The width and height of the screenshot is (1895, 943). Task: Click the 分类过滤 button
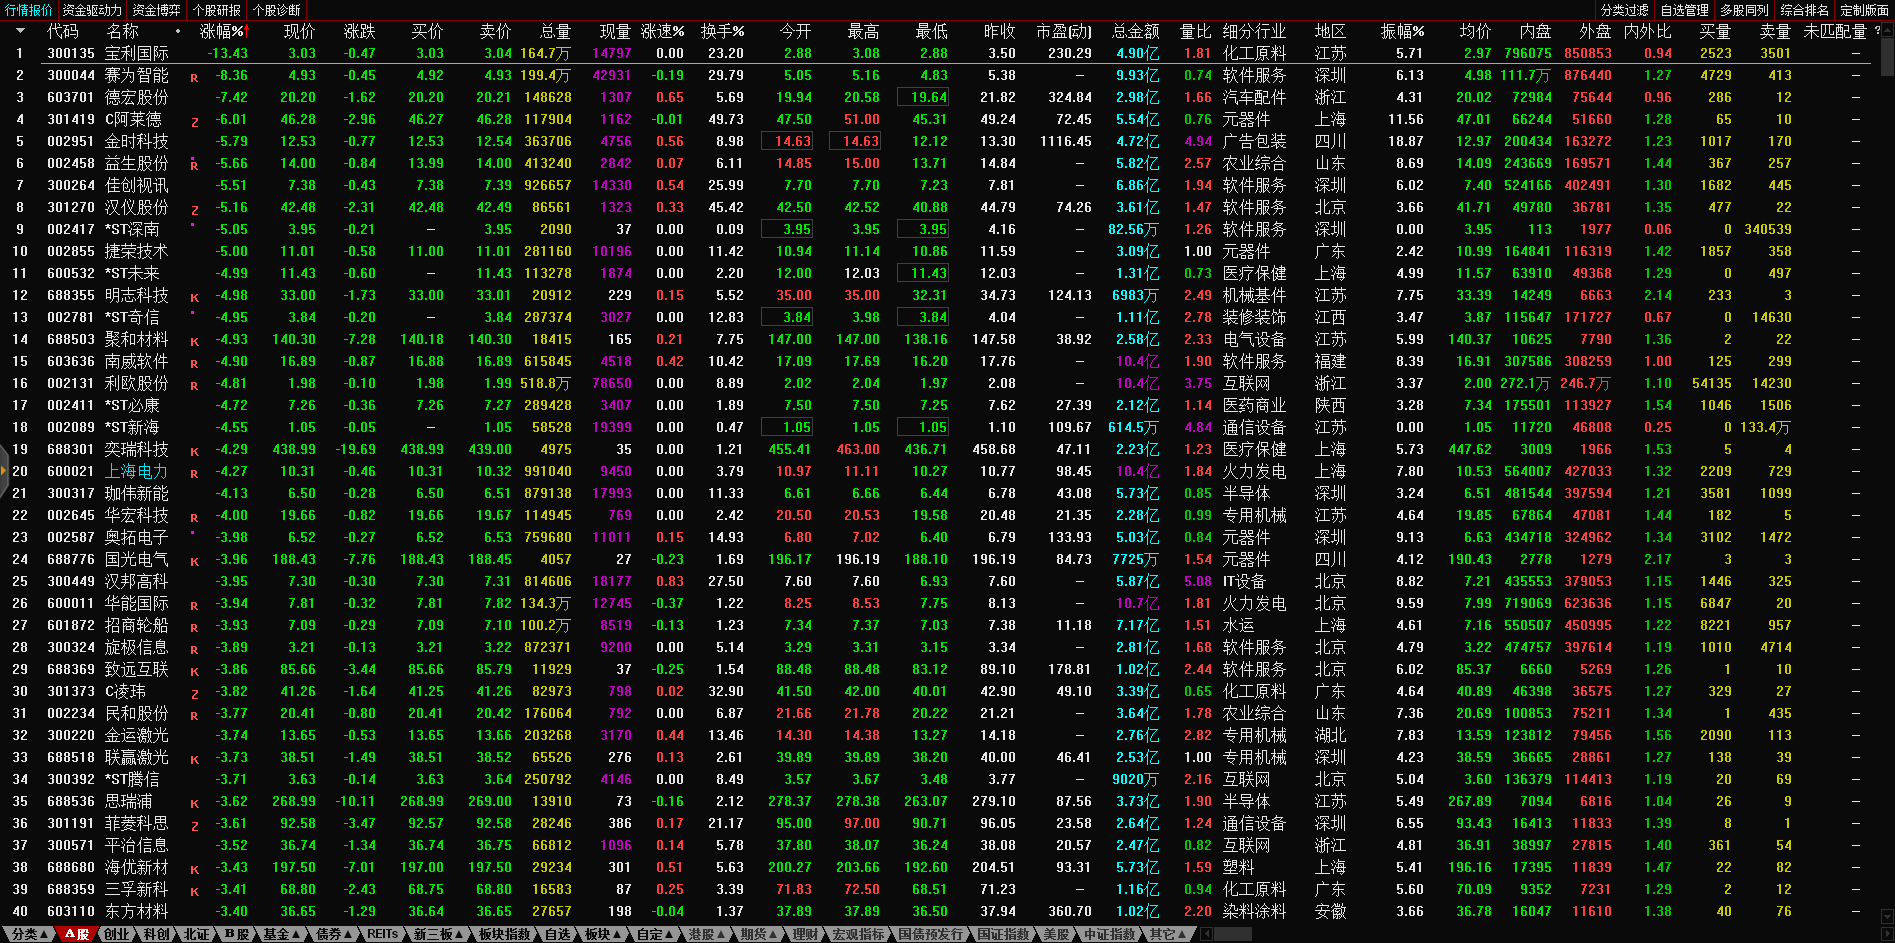pos(1625,10)
